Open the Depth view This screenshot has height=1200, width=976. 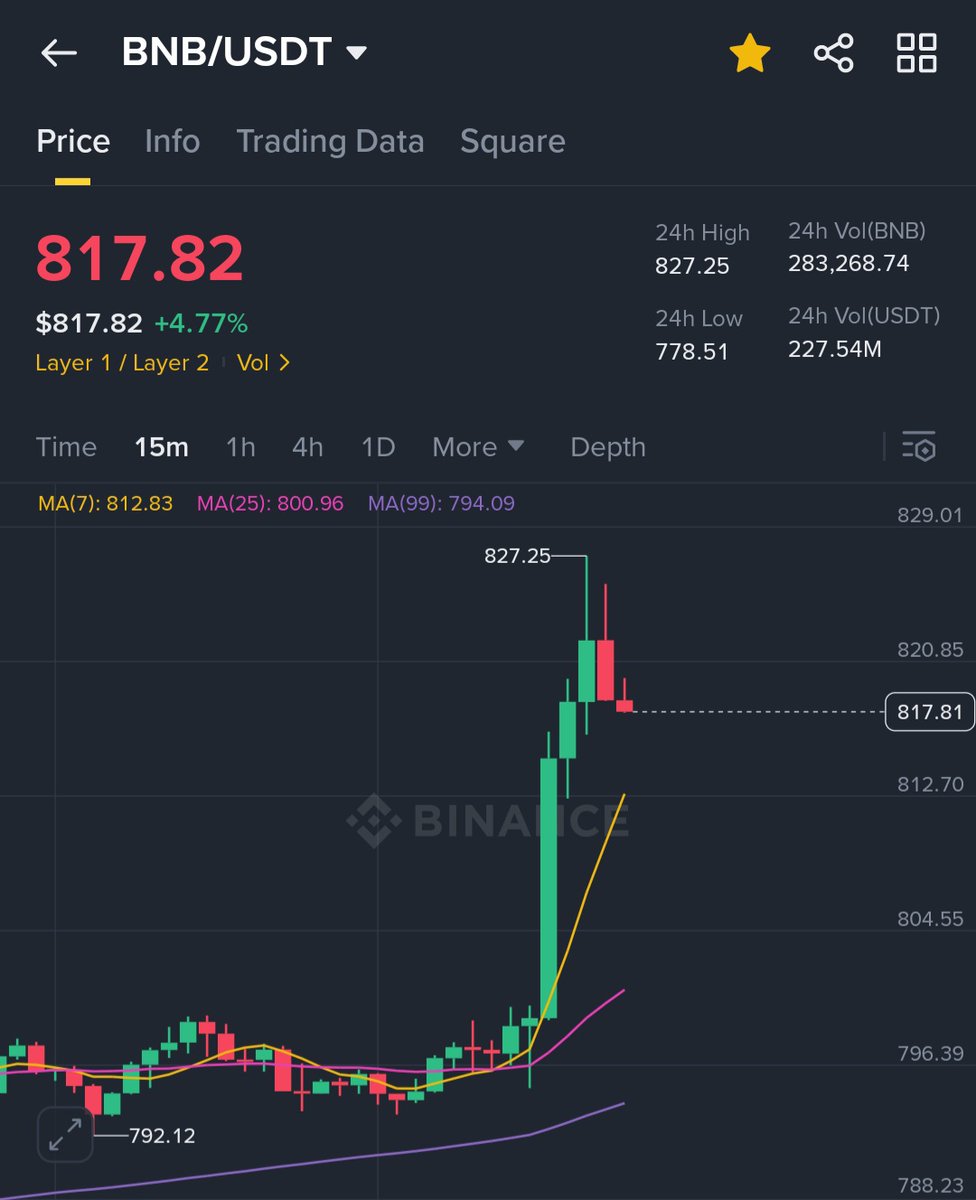606,448
